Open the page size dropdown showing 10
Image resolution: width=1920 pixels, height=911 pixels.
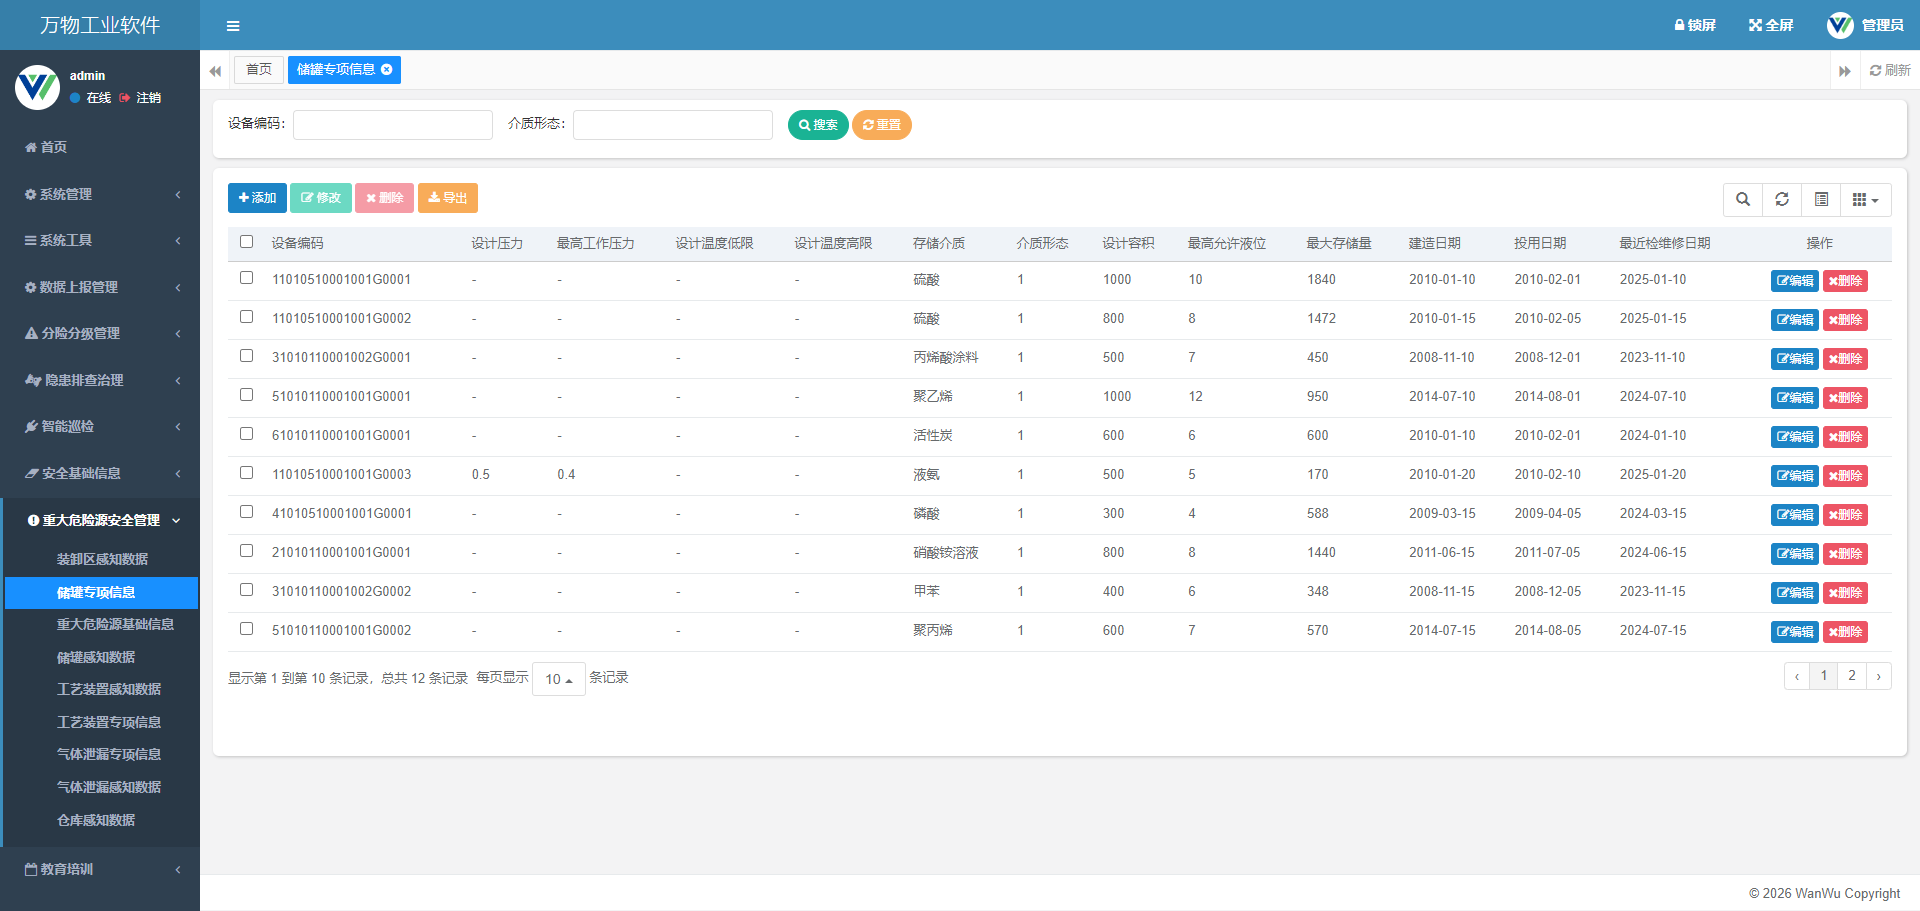(558, 679)
